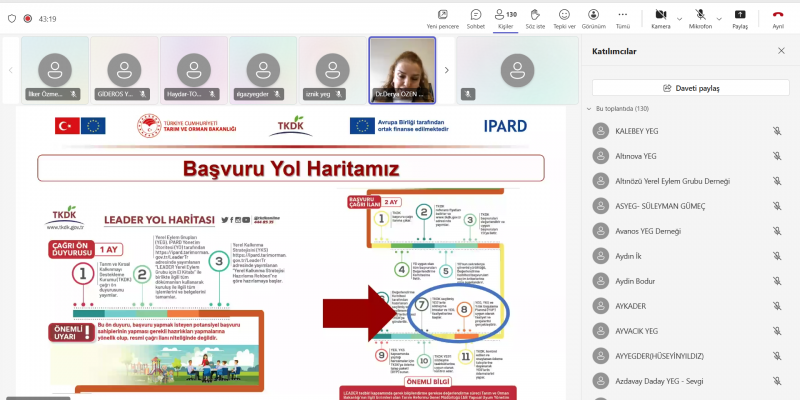Select İlker Özme... participant tile

pyautogui.click(x=55, y=70)
